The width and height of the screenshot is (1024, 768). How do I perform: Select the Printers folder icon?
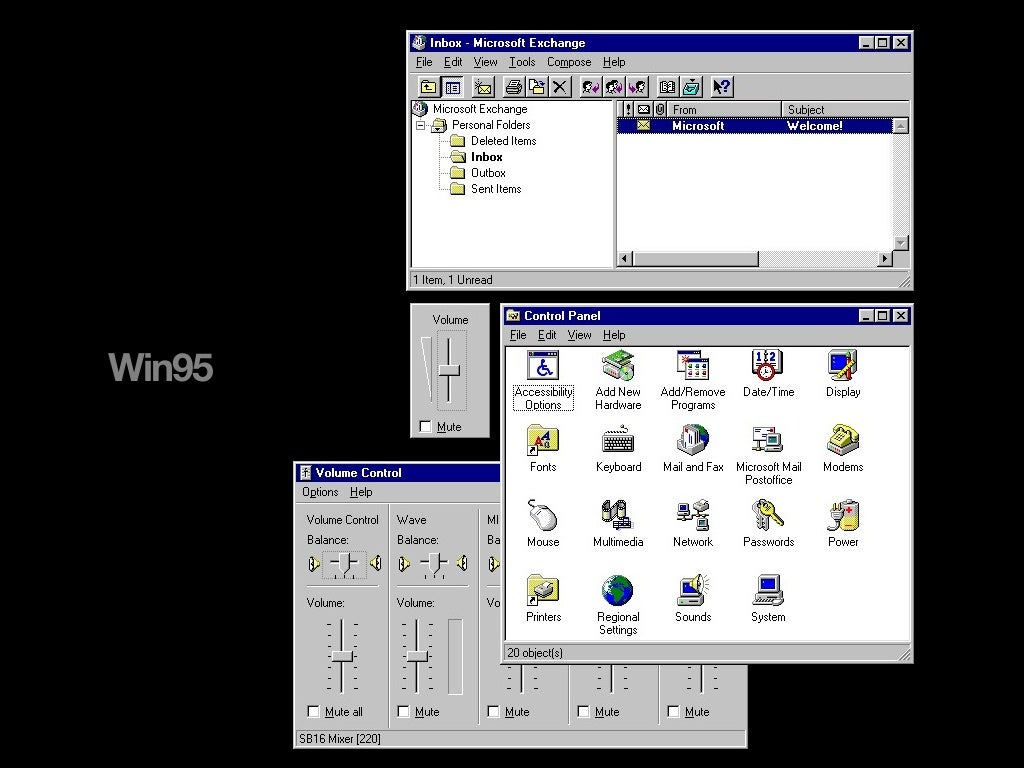pos(543,599)
